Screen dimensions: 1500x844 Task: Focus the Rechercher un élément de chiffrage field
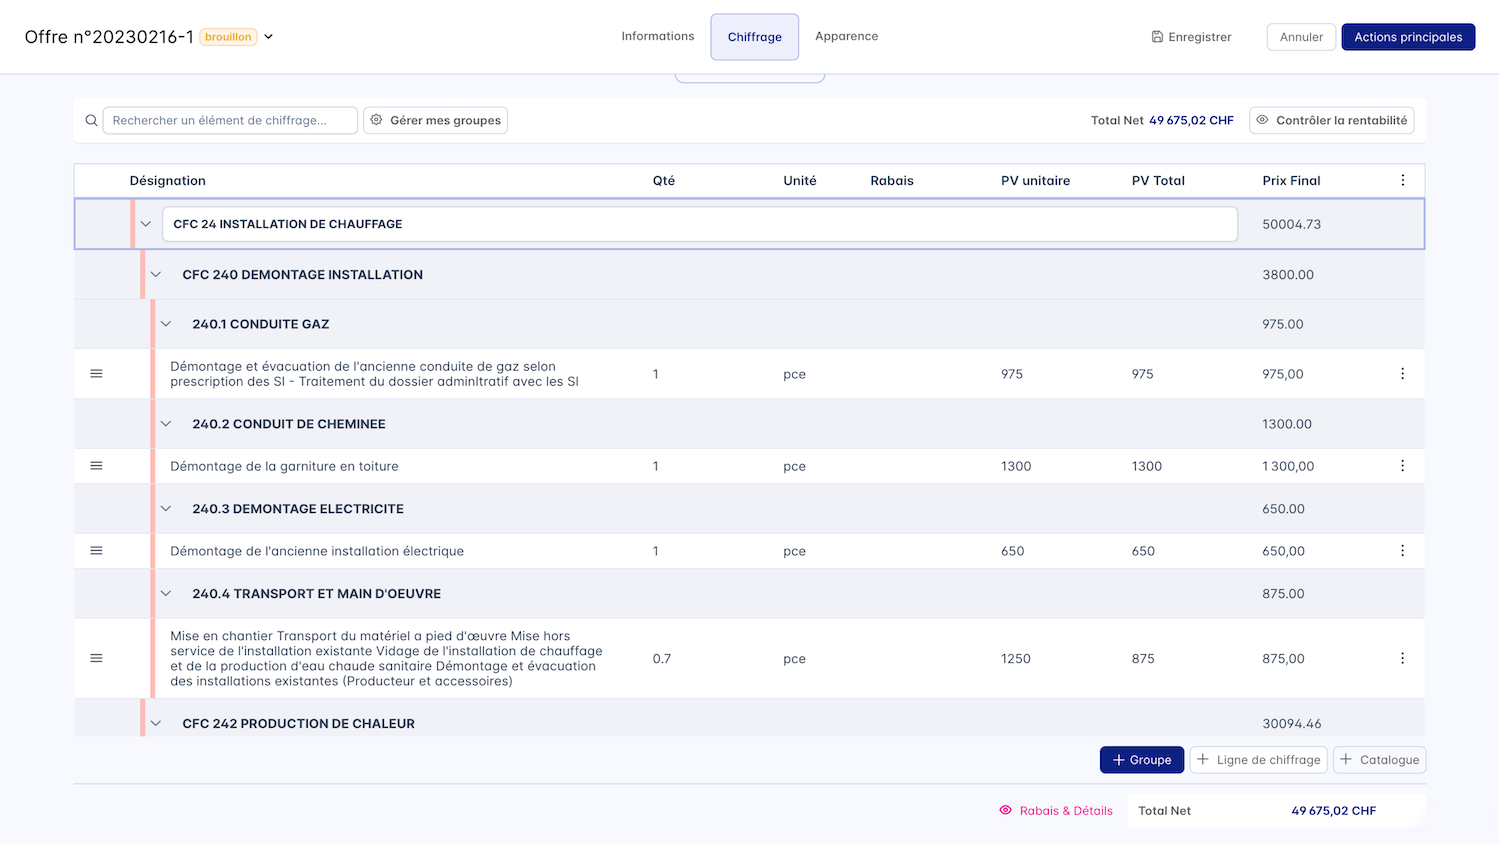tap(230, 120)
